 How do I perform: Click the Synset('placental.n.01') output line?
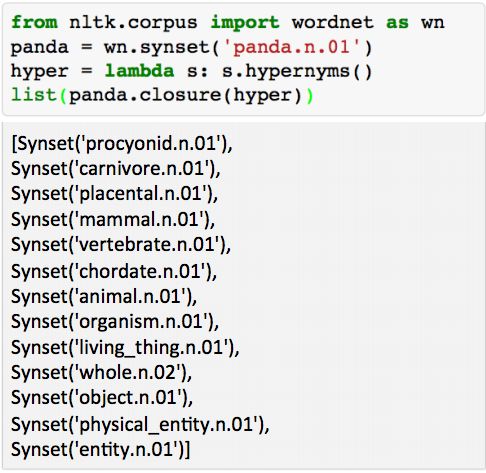[x=114, y=194]
